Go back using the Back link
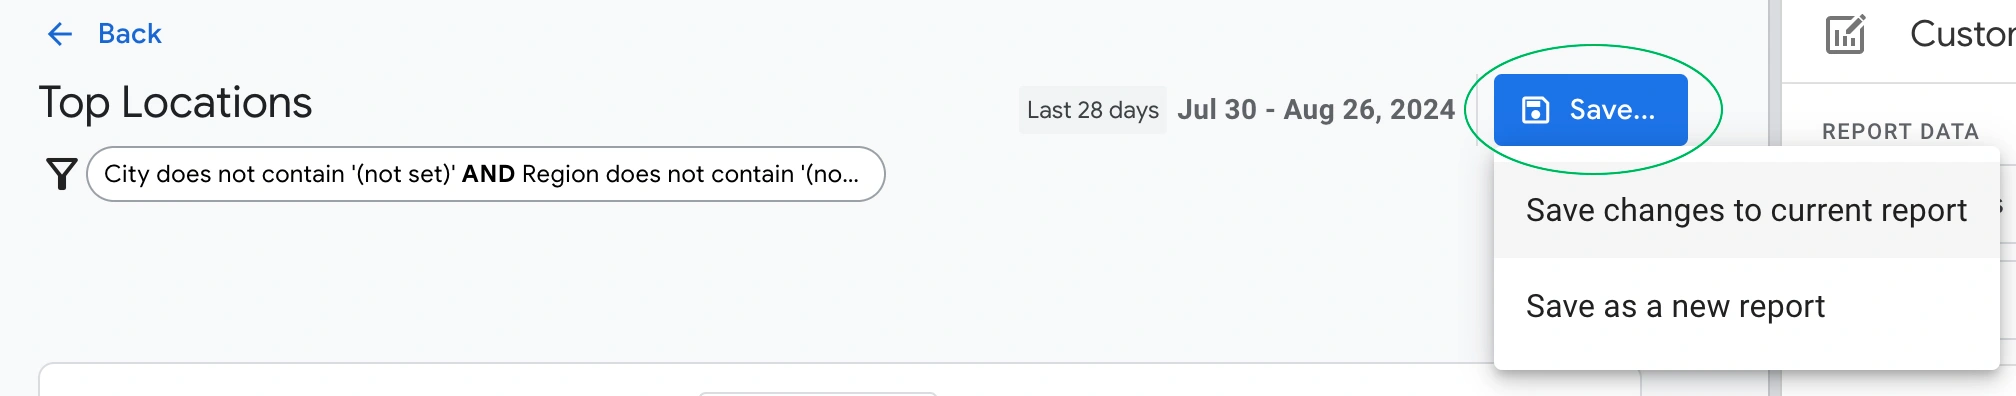The image size is (2016, 396). click(x=129, y=34)
